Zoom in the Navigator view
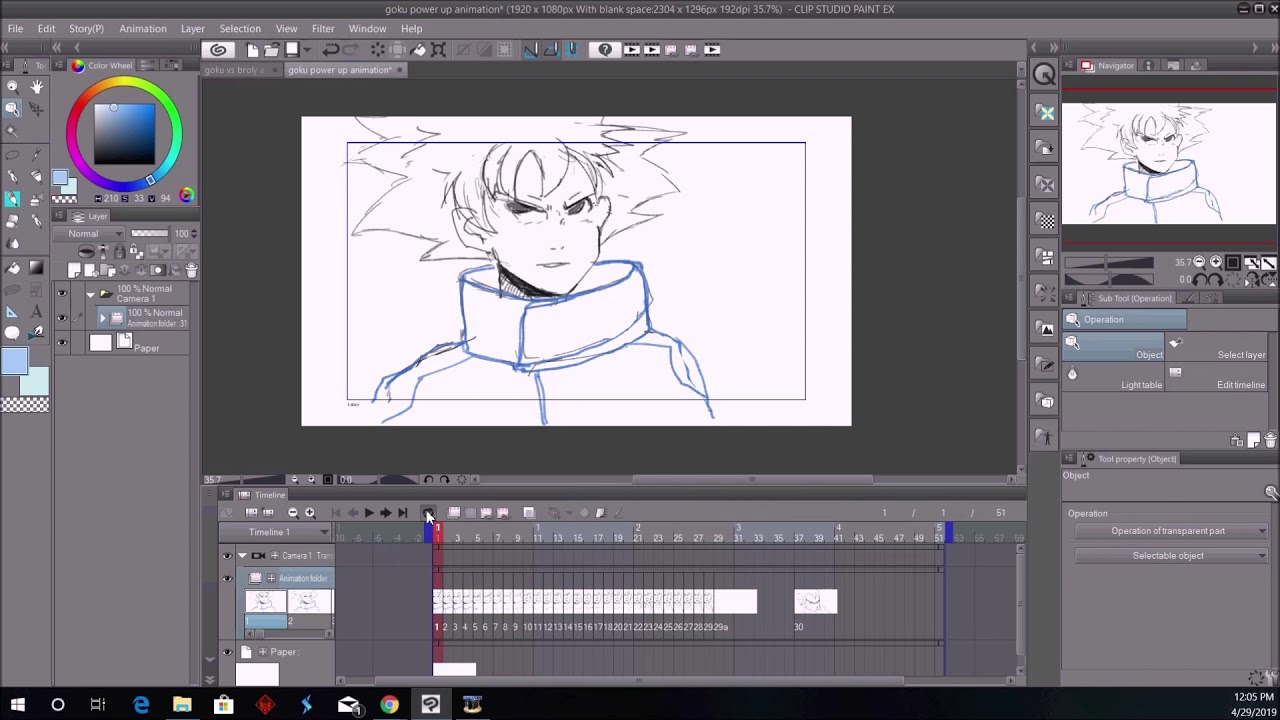1280x720 pixels. point(1215,262)
